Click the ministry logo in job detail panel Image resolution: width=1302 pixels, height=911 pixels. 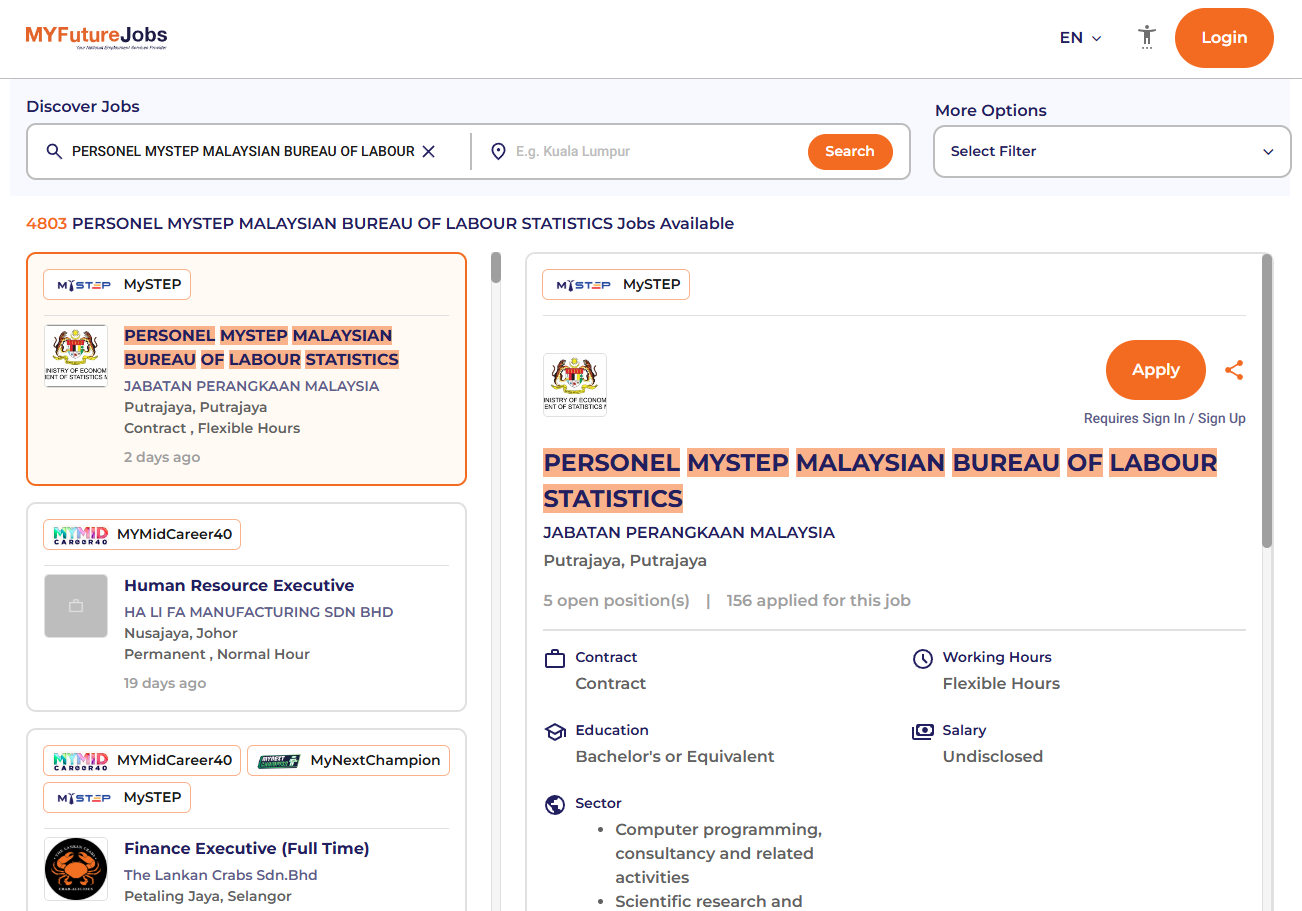[575, 385]
